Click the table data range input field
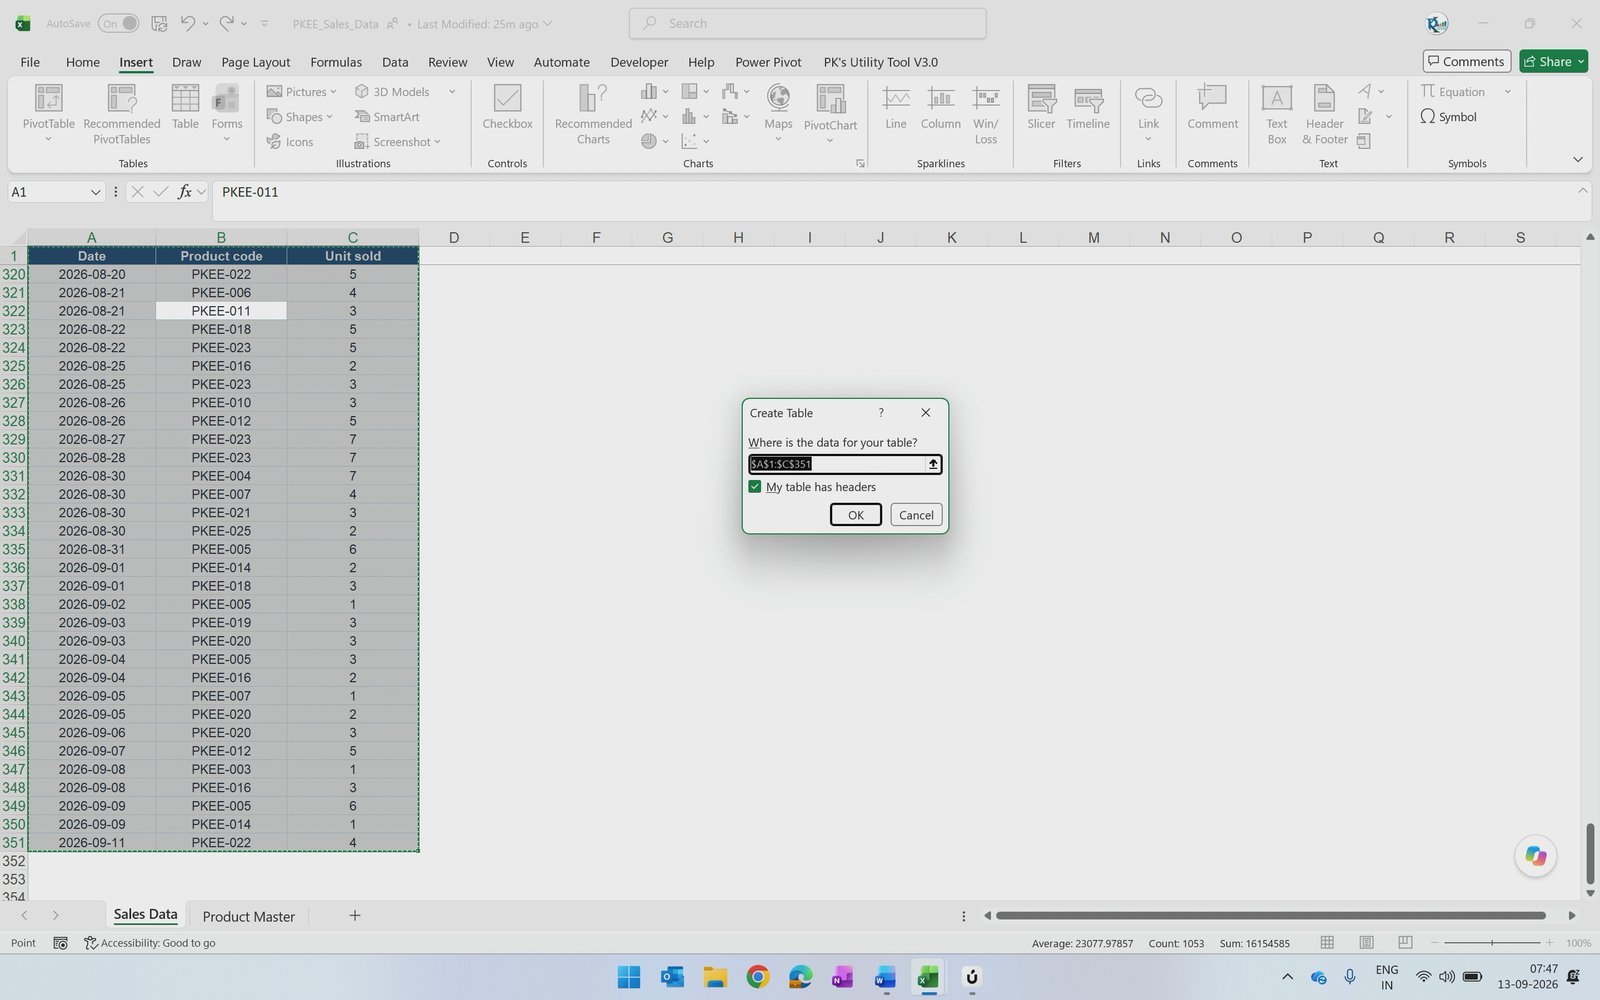The width and height of the screenshot is (1600, 1000). coord(838,464)
